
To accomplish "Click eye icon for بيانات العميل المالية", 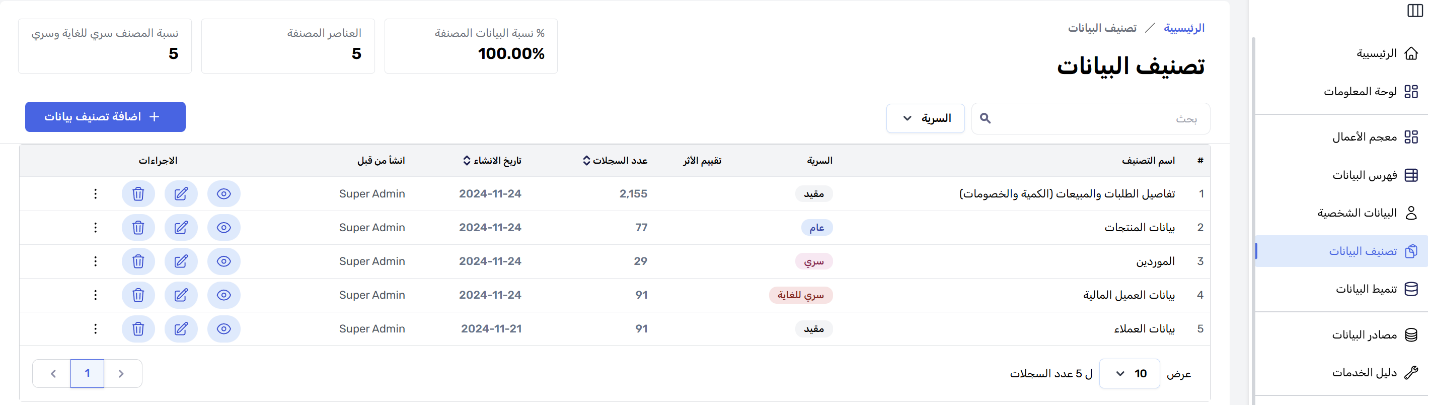I will tap(224, 295).
